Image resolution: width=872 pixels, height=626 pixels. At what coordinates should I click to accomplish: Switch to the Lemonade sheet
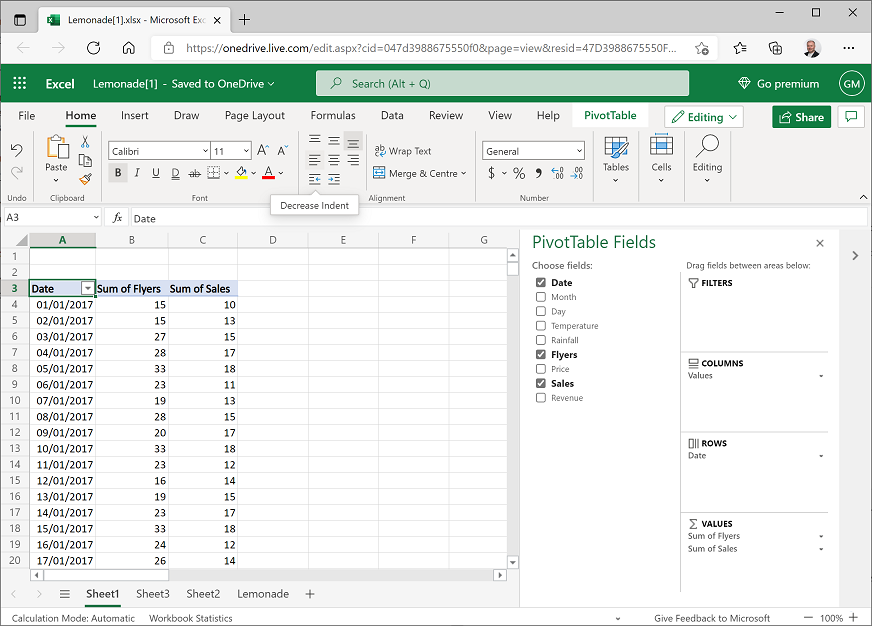coord(262,593)
